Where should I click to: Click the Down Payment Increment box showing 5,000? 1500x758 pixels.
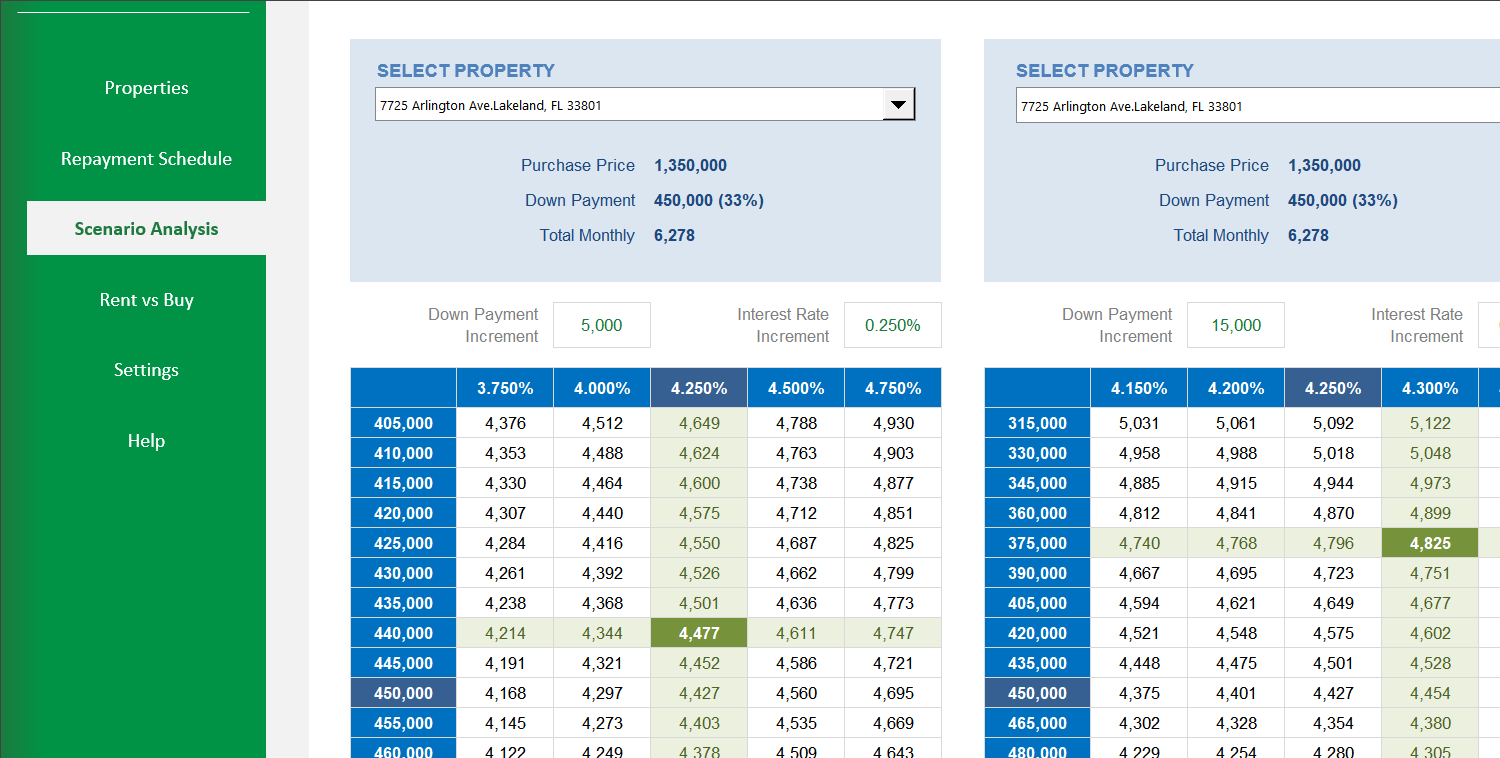point(601,325)
